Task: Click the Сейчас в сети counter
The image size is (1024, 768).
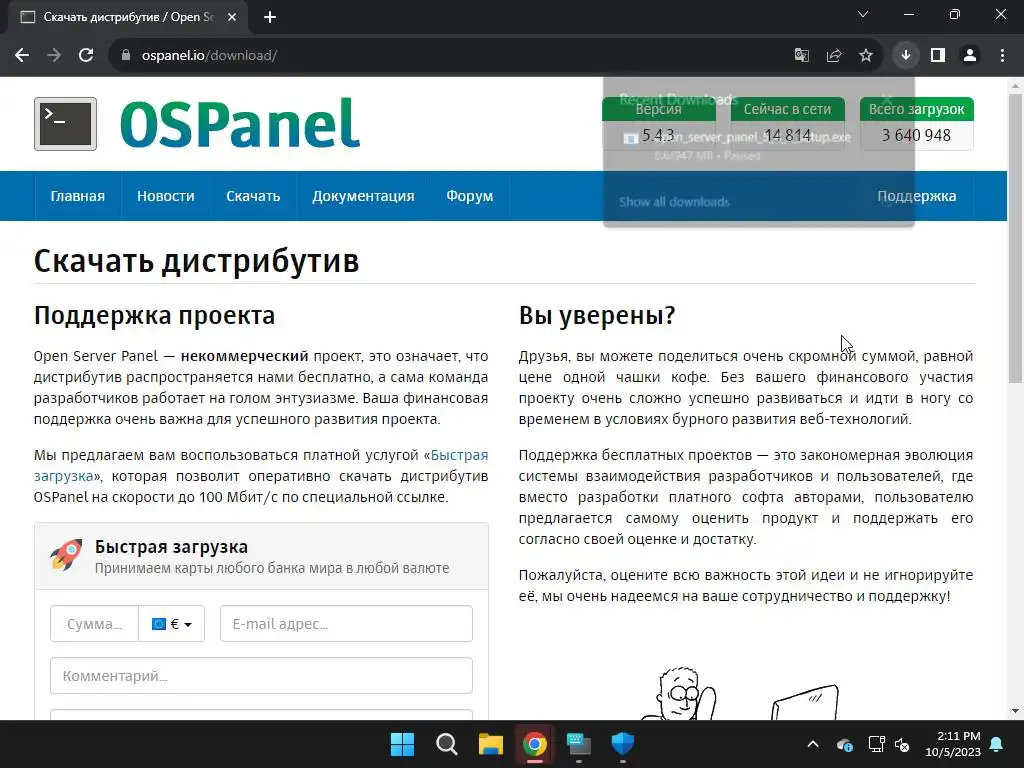Action: [x=787, y=124]
